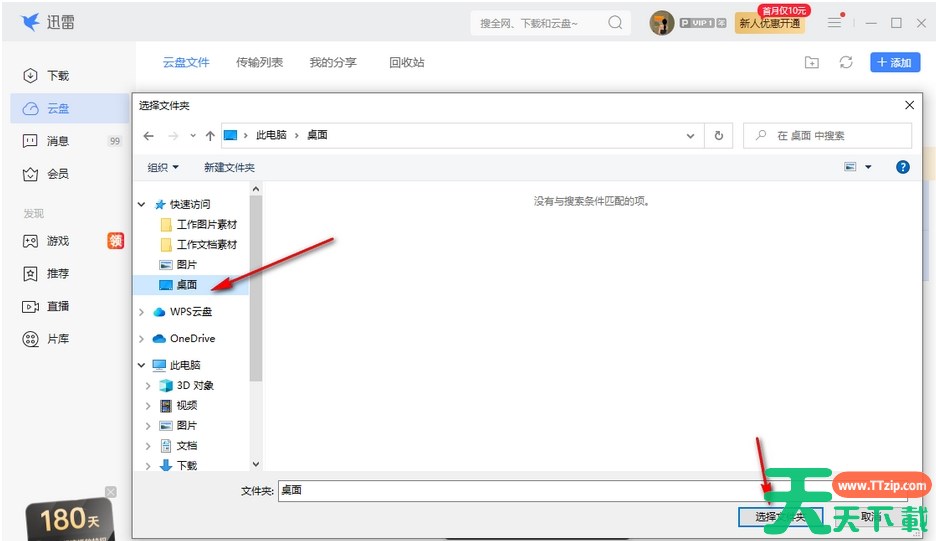Click the new folder icon in Xunlei toolbar
The image size is (936, 541).
coord(812,63)
